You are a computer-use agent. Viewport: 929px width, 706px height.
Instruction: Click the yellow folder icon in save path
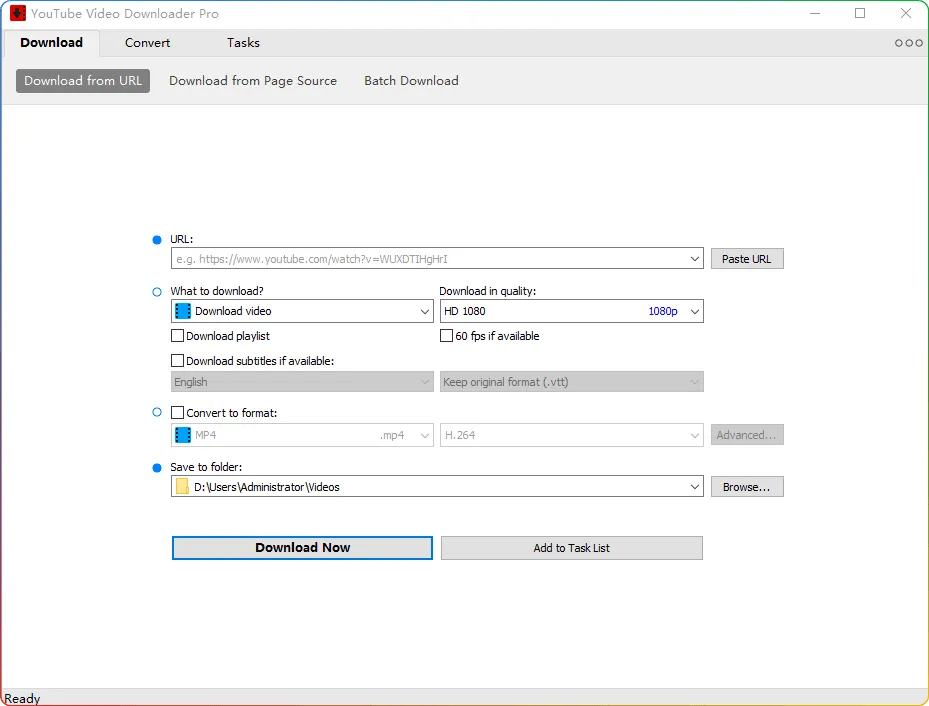point(182,487)
